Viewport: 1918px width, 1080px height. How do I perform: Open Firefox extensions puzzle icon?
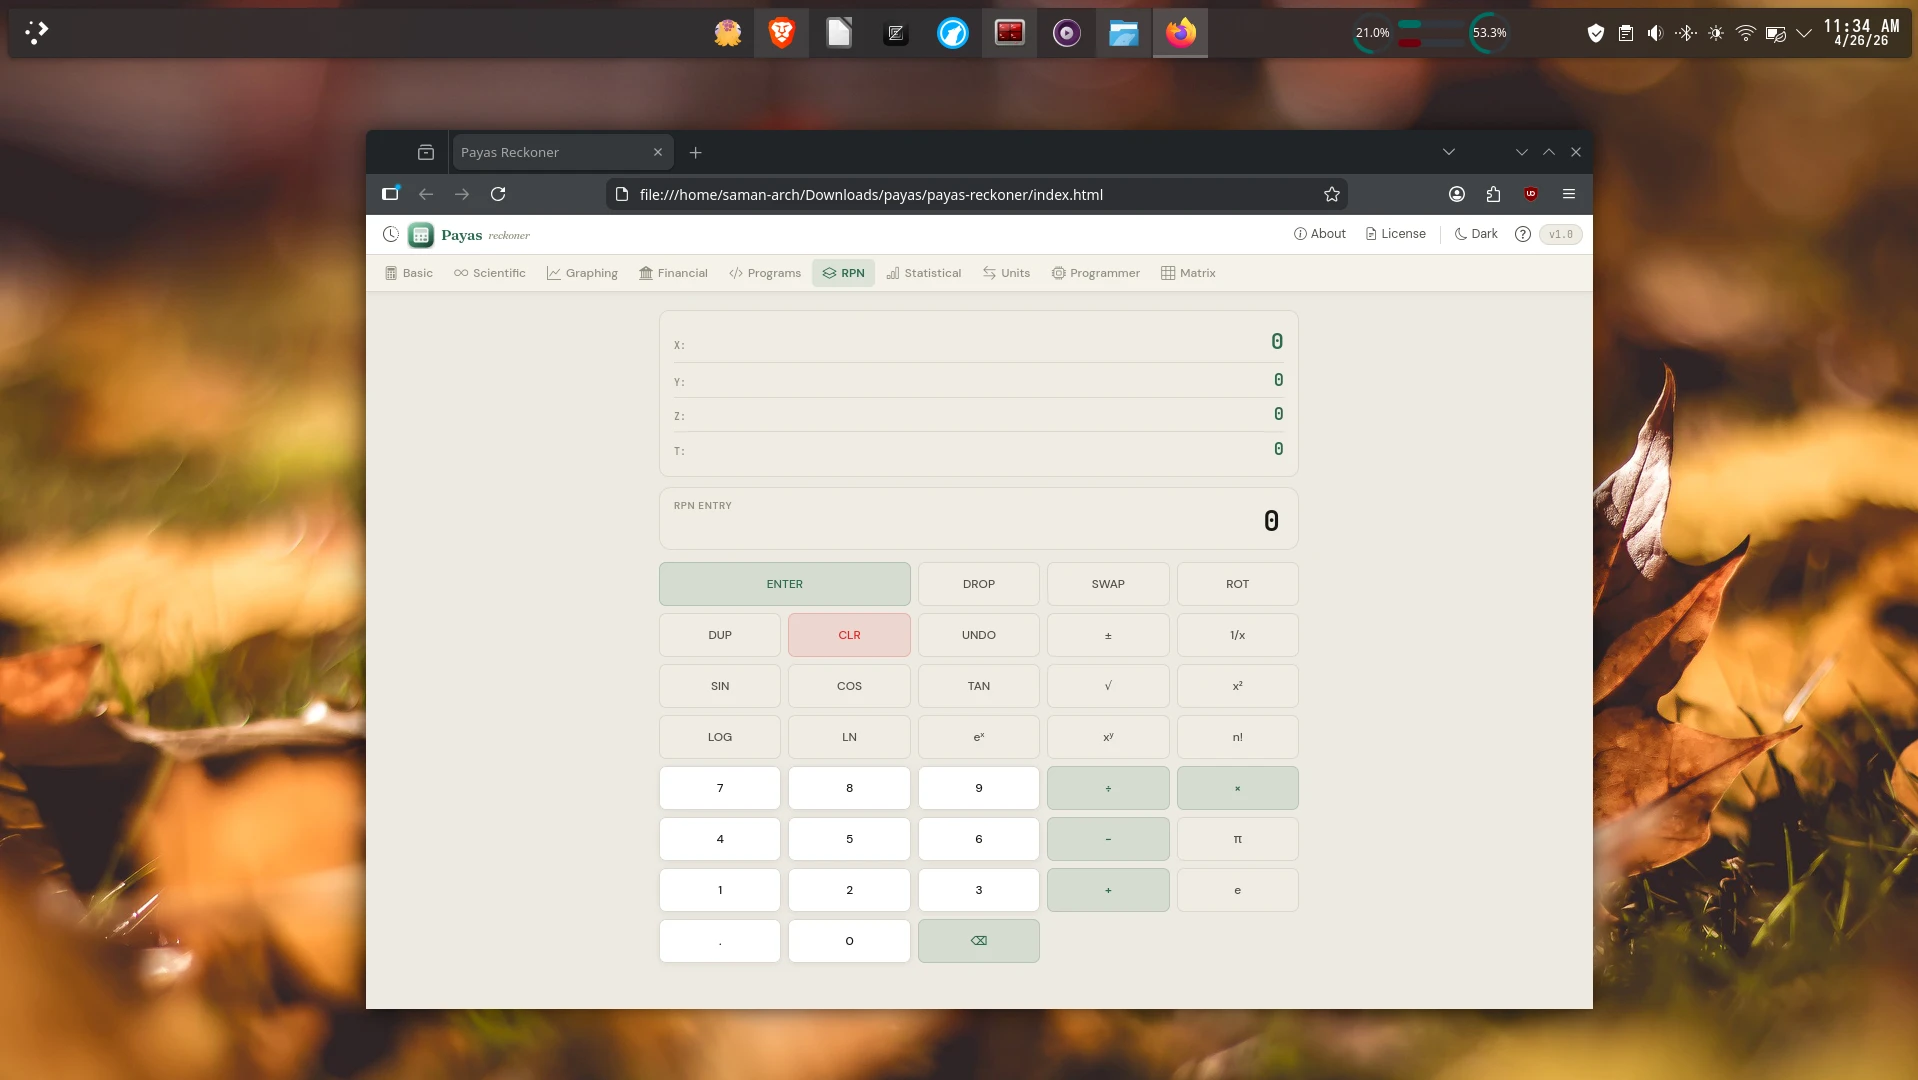coord(1493,194)
